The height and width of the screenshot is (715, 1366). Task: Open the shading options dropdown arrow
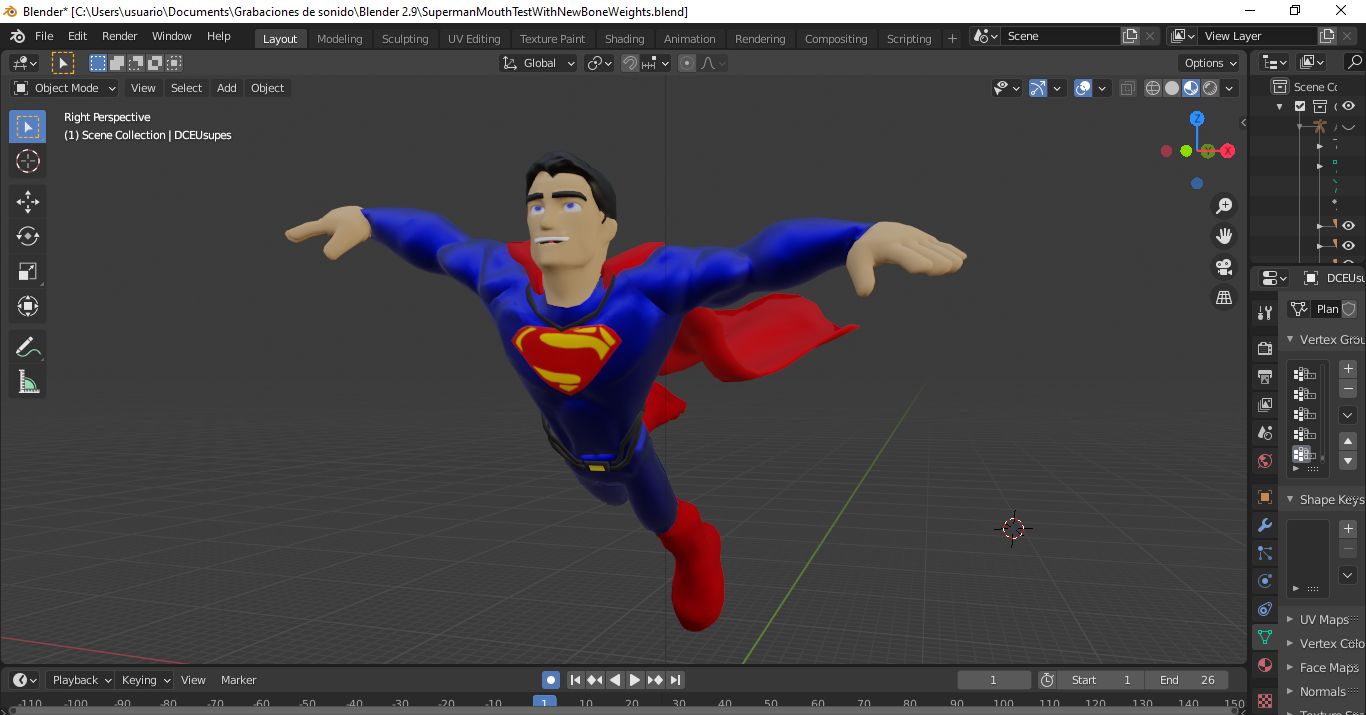coord(1230,88)
